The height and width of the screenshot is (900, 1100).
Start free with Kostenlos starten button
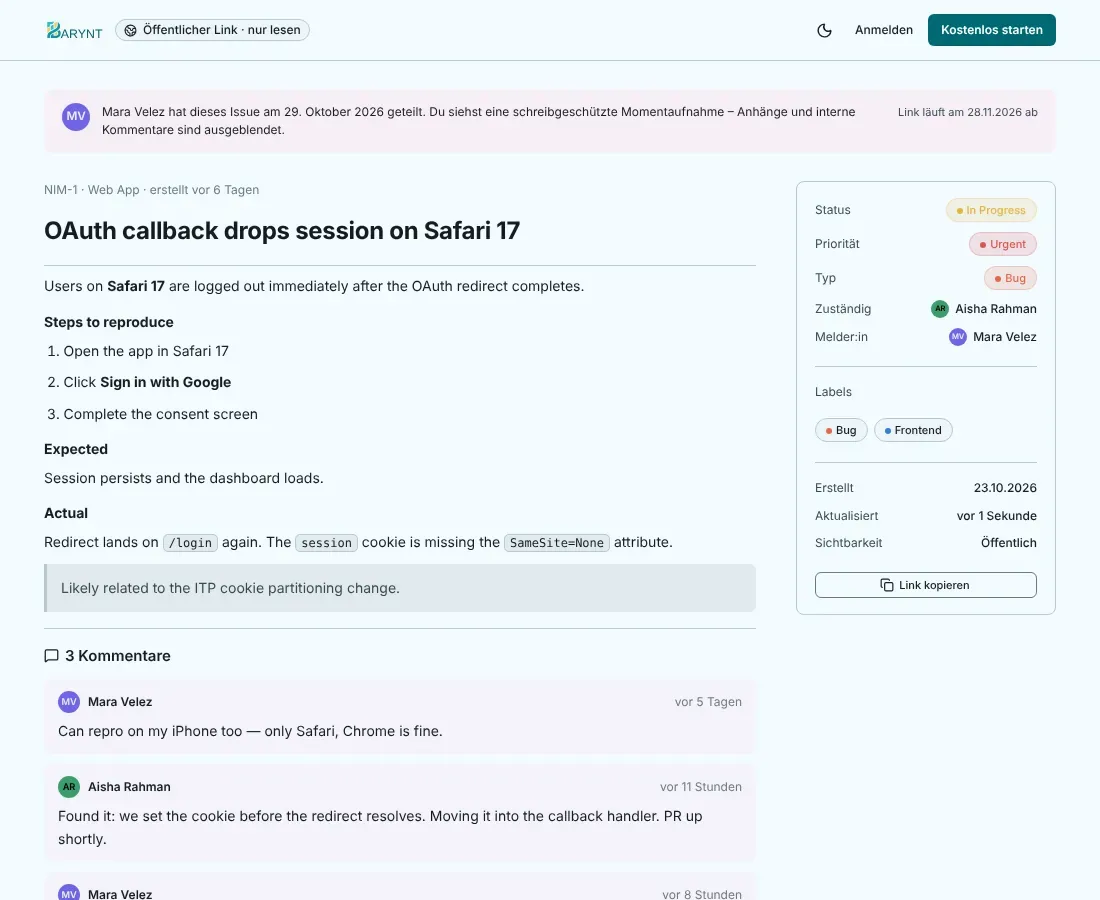coord(991,30)
